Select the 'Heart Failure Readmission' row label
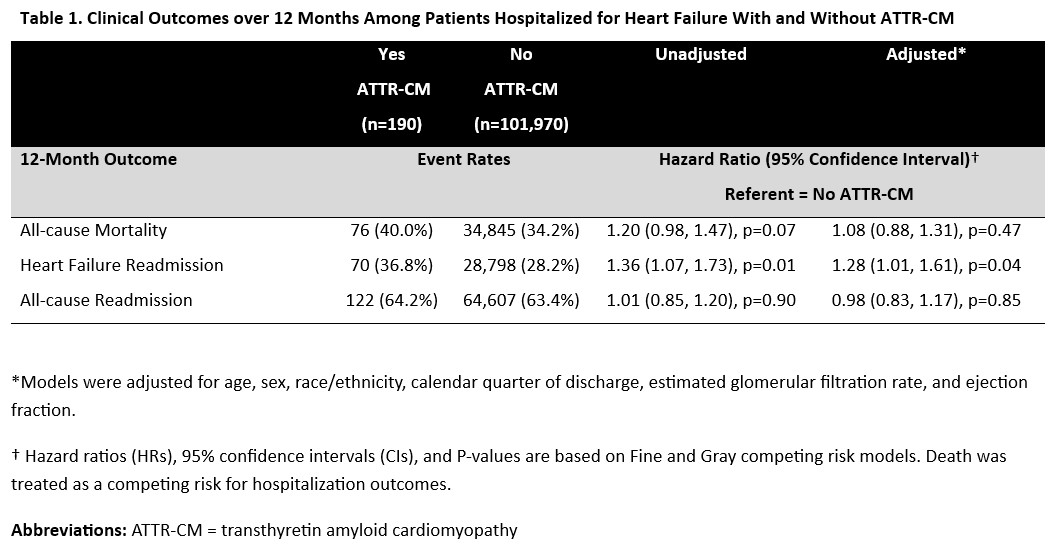Image resolution: width=1053 pixels, height=549 pixels. click(121, 265)
